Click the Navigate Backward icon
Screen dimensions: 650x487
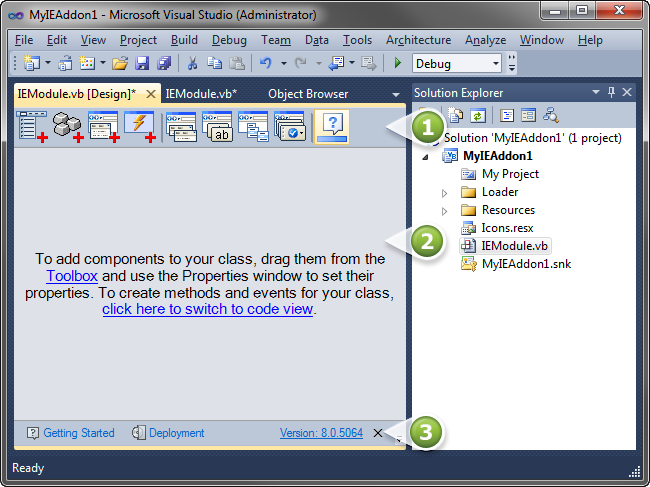336,63
